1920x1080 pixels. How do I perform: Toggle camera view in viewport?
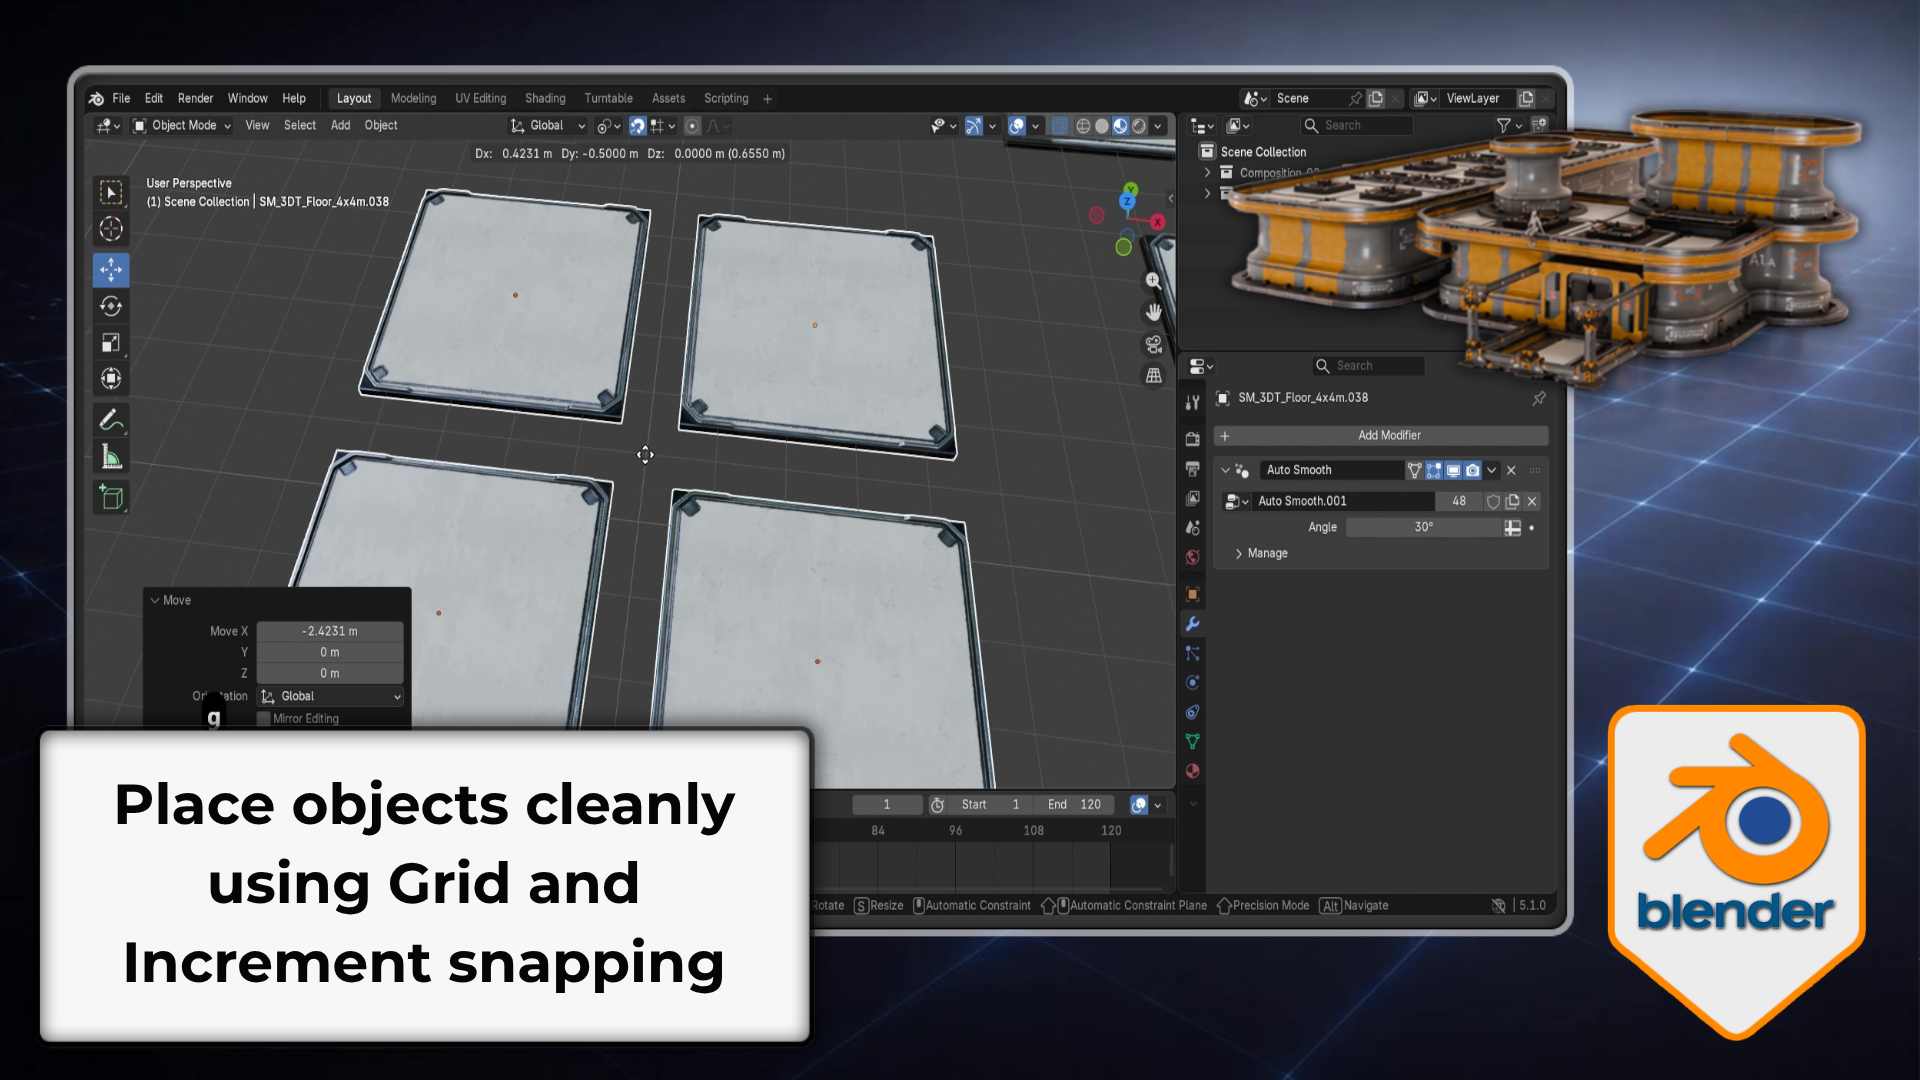click(1153, 344)
